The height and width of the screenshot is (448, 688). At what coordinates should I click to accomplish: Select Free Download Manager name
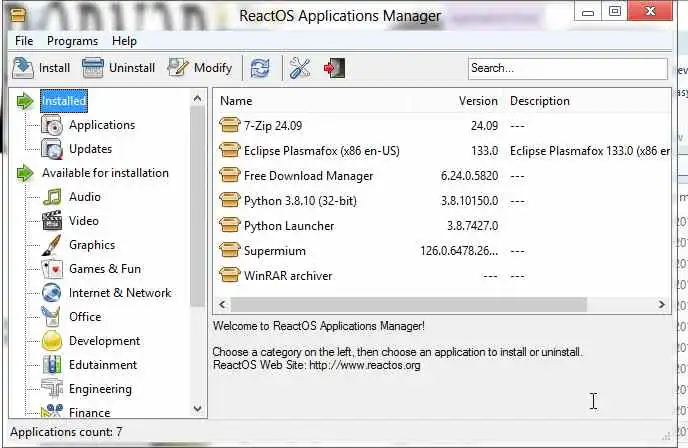308,176
